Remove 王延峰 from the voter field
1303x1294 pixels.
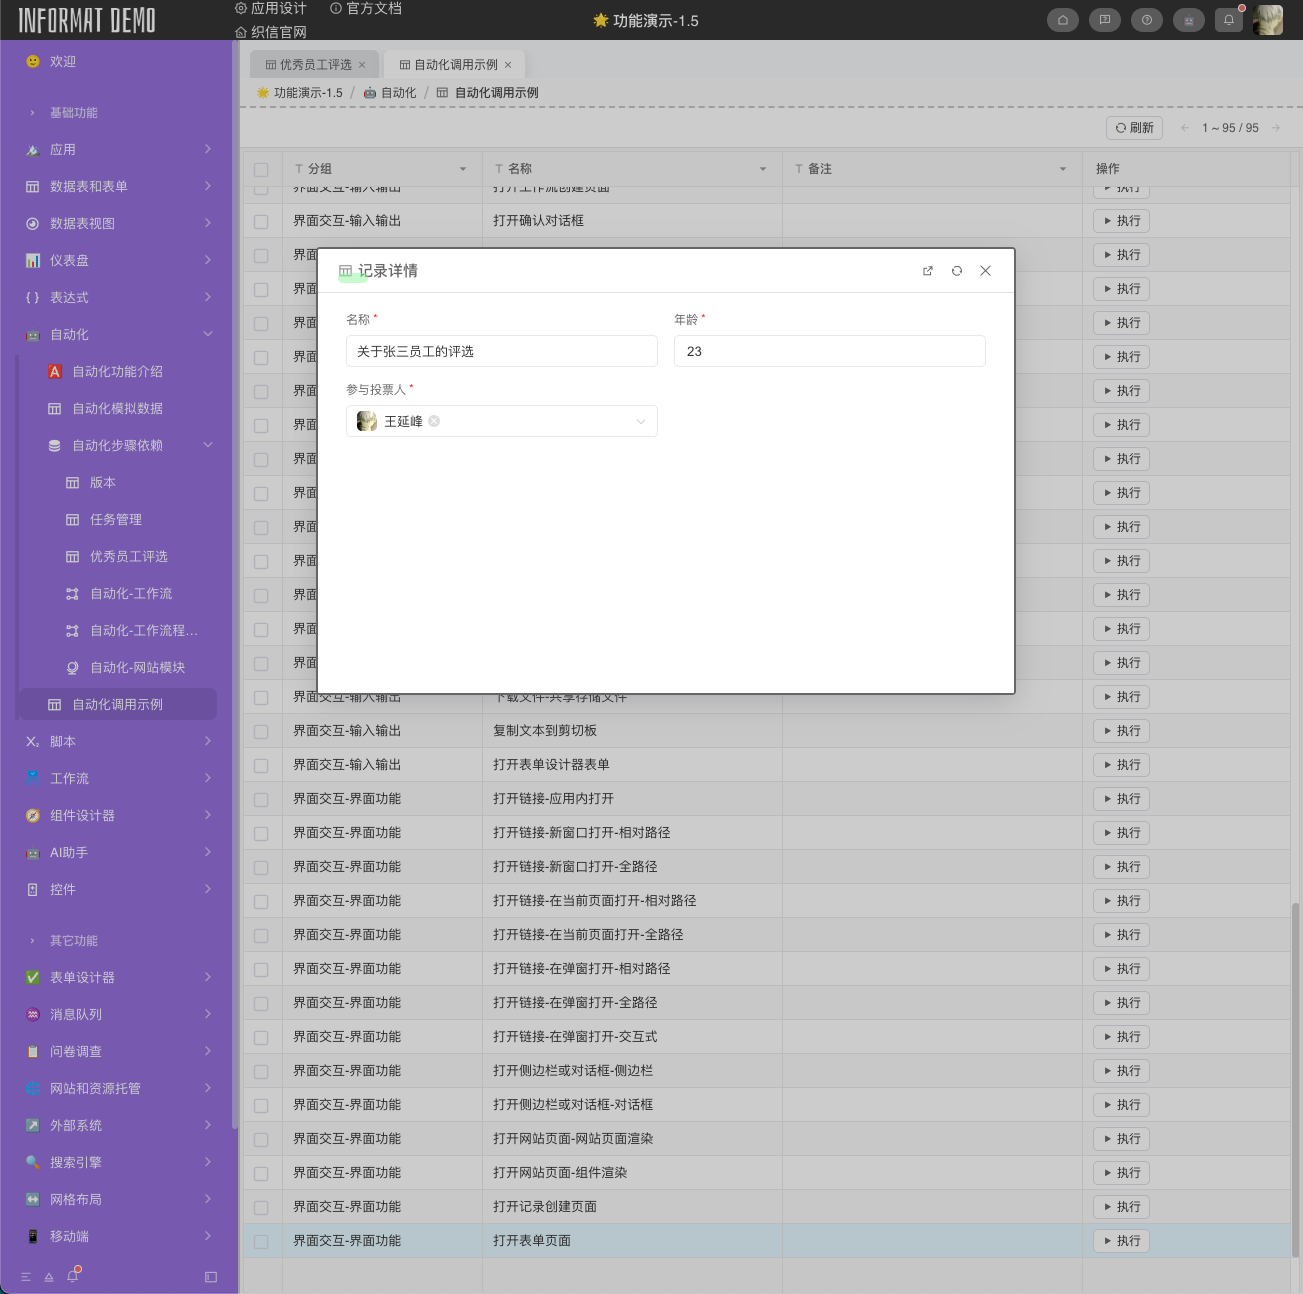point(434,421)
